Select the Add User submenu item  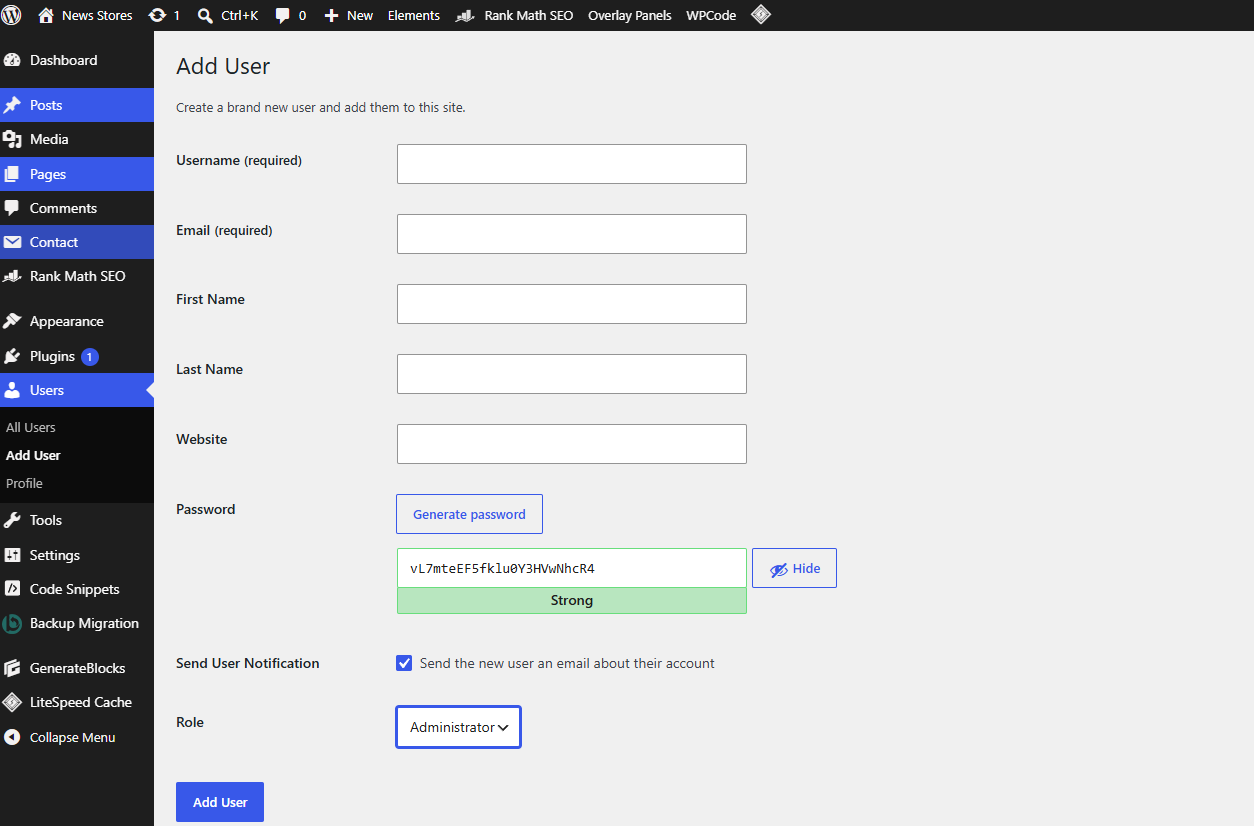pyautogui.click(x=33, y=455)
